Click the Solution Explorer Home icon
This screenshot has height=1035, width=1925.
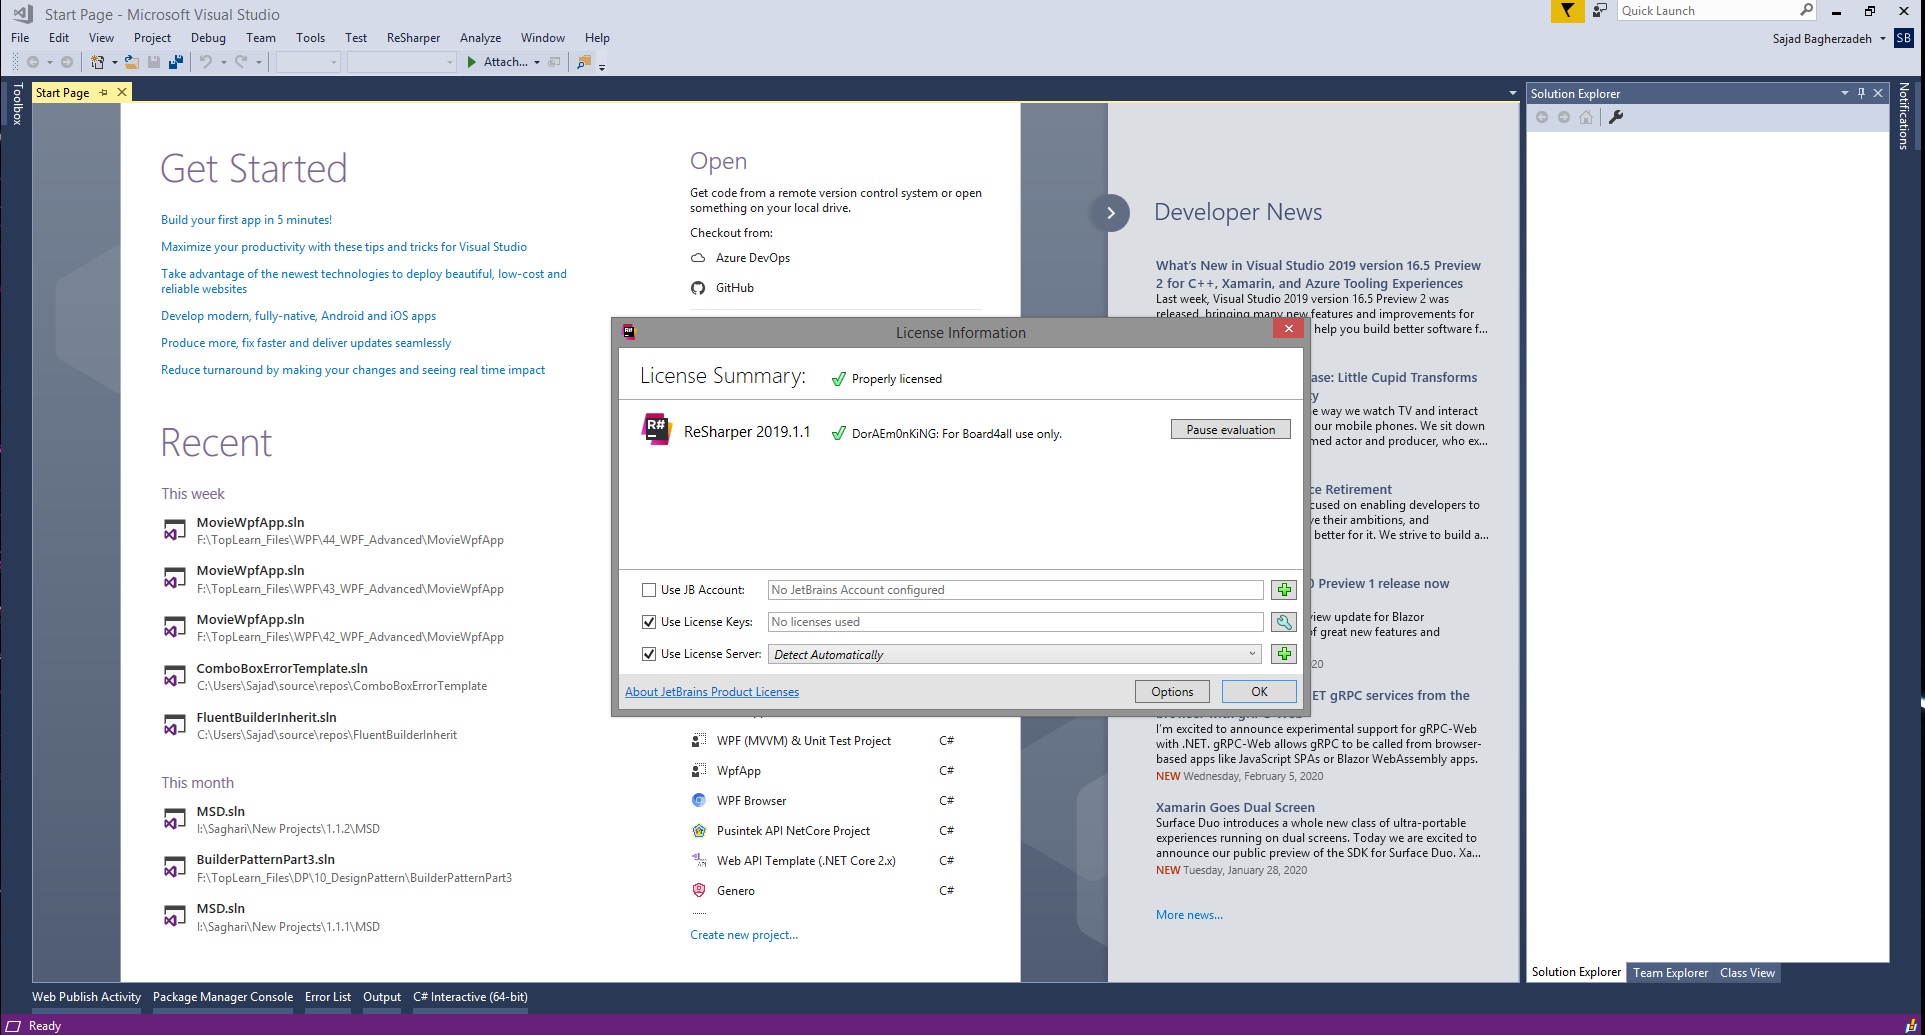(1586, 117)
